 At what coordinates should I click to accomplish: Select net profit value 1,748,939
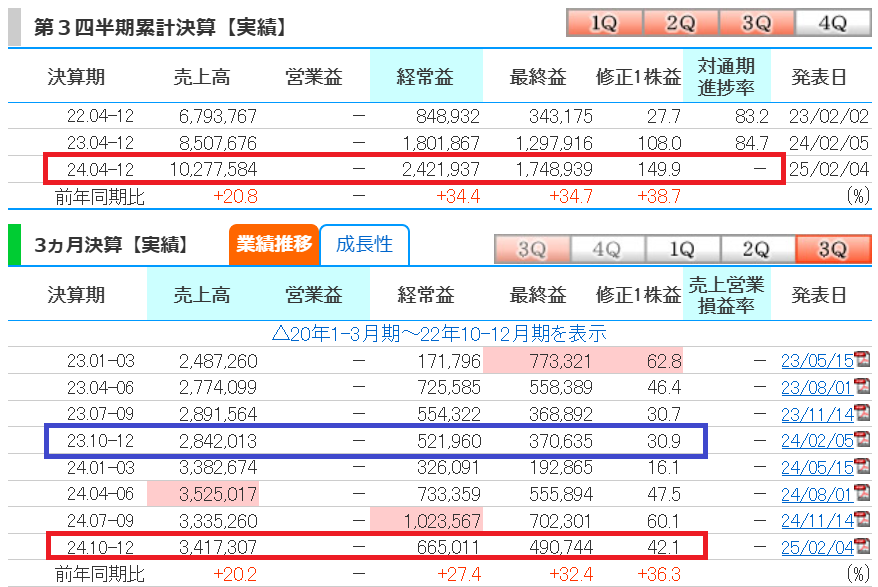554,169
